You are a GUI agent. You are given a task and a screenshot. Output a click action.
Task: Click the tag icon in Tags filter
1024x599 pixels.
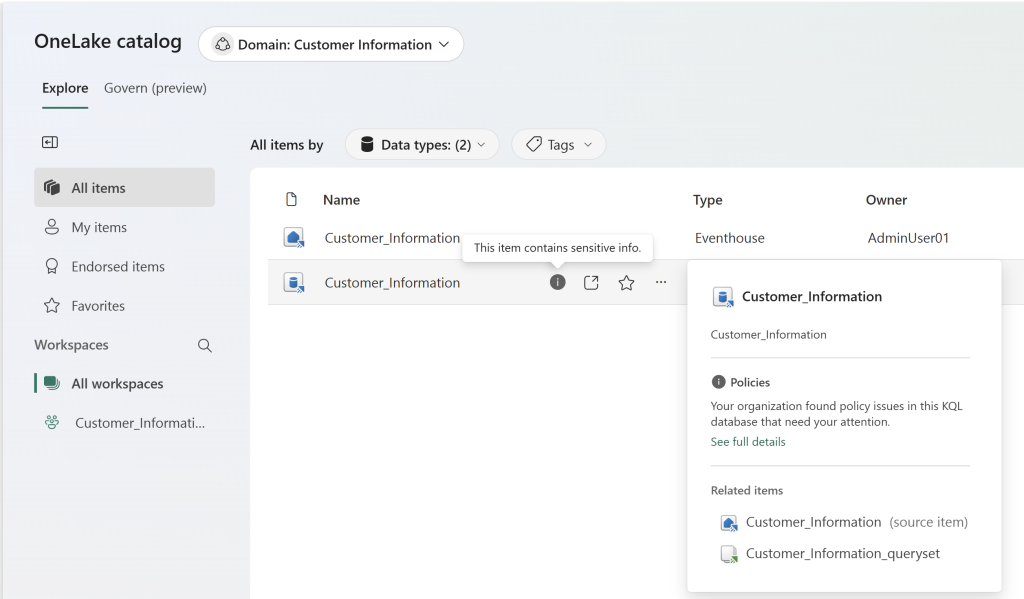point(534,144)
